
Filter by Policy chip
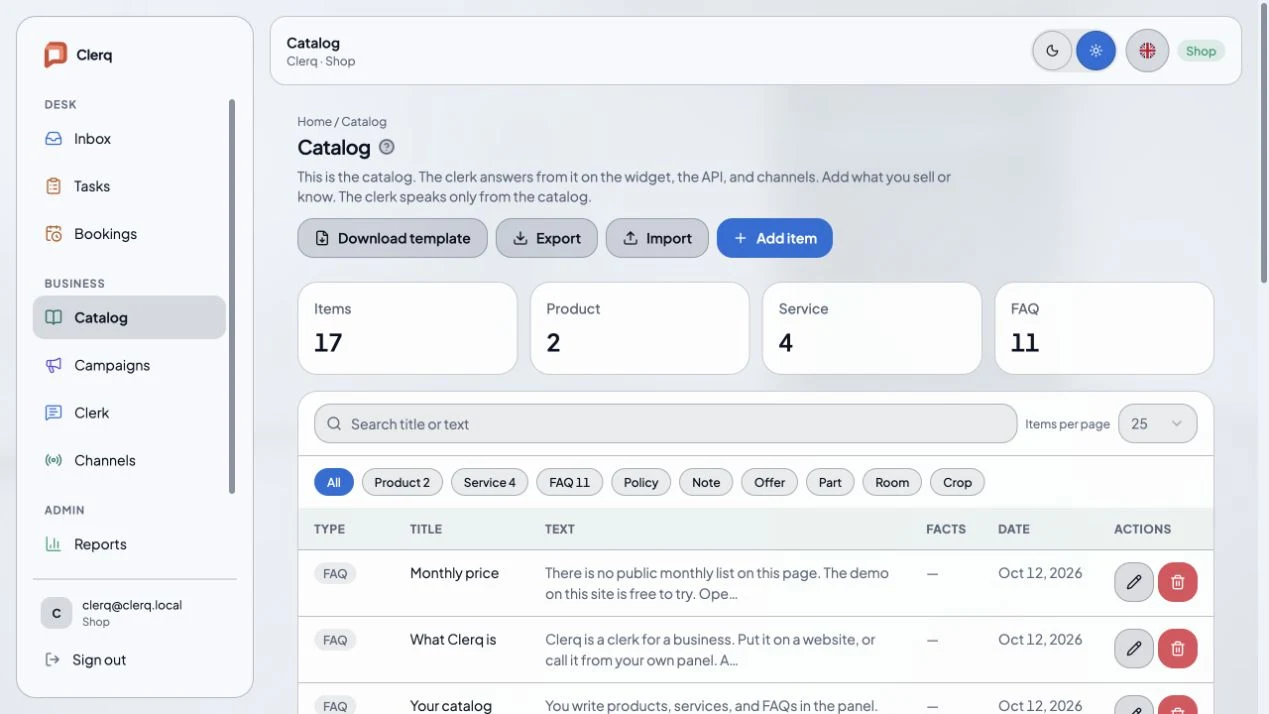(x=641, y=482)
